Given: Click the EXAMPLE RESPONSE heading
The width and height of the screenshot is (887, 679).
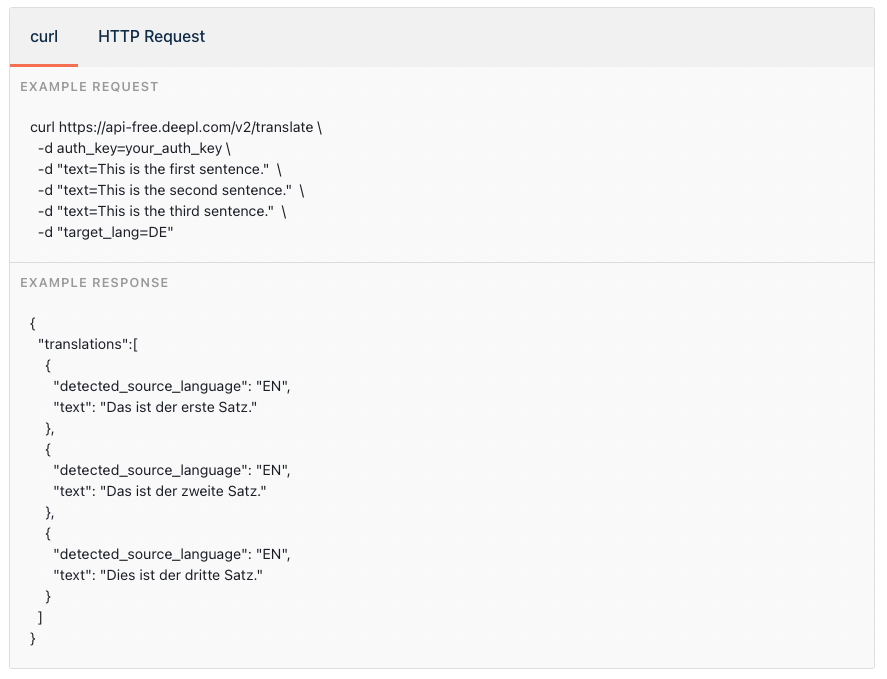Looking at the screenshot, I should [94, 283].
